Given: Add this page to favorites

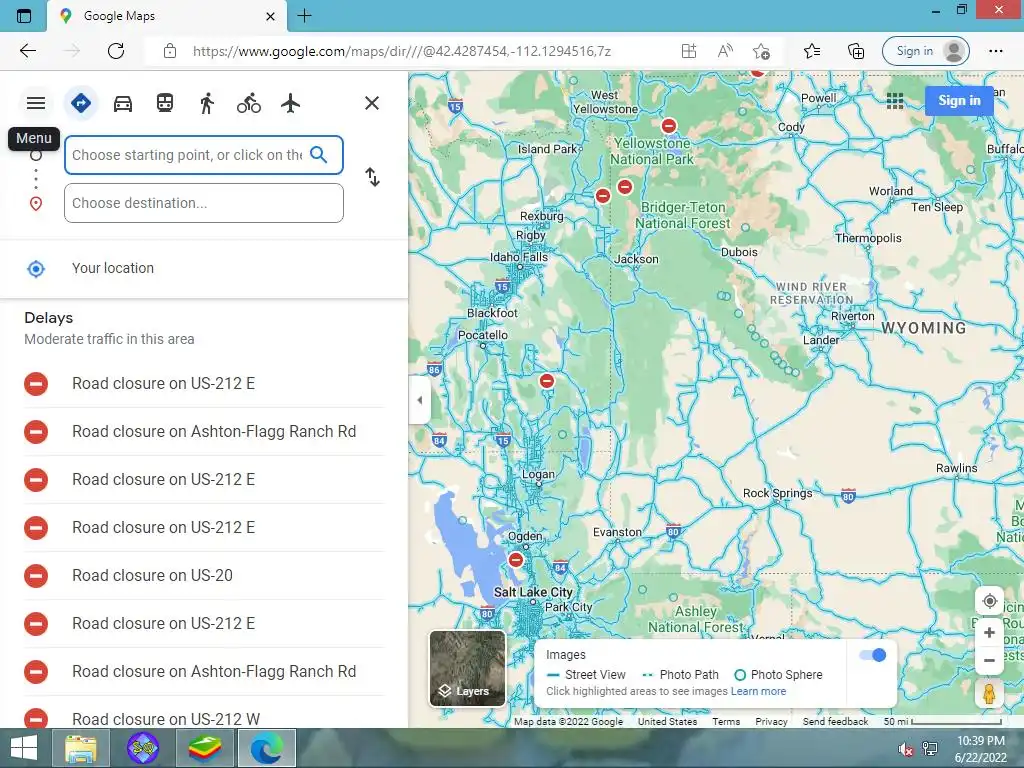Looking at the screenshot, I should pos(761,51).
